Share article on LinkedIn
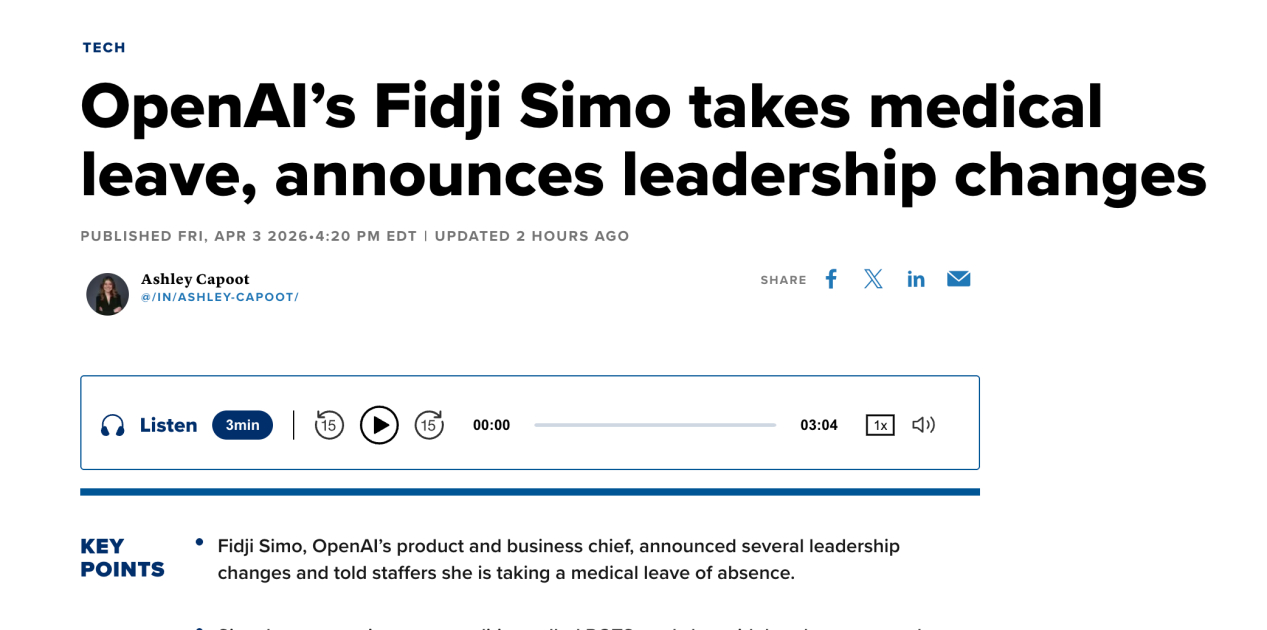The width and height of the screenshot is (1267, 630). point(916,279)
